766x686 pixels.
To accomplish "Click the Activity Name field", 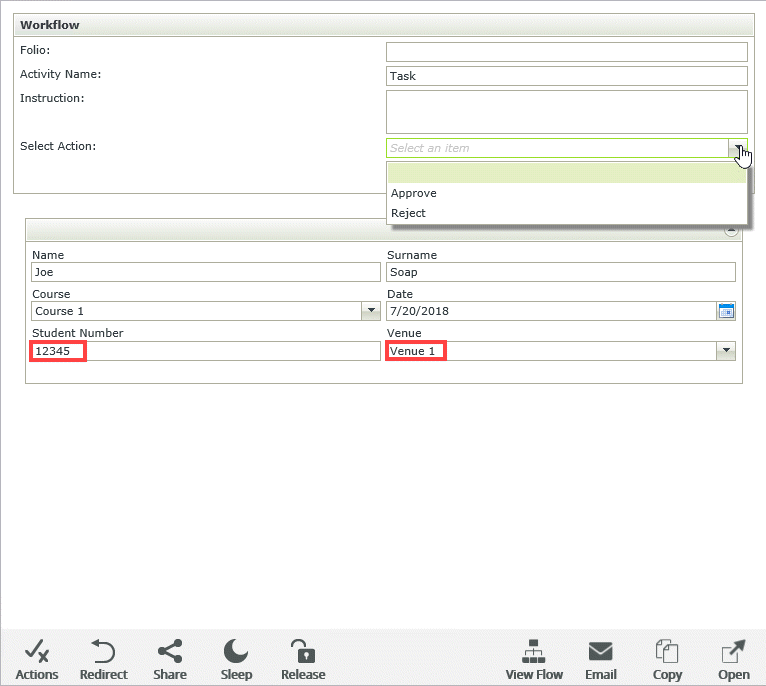I will pos(567,76).
